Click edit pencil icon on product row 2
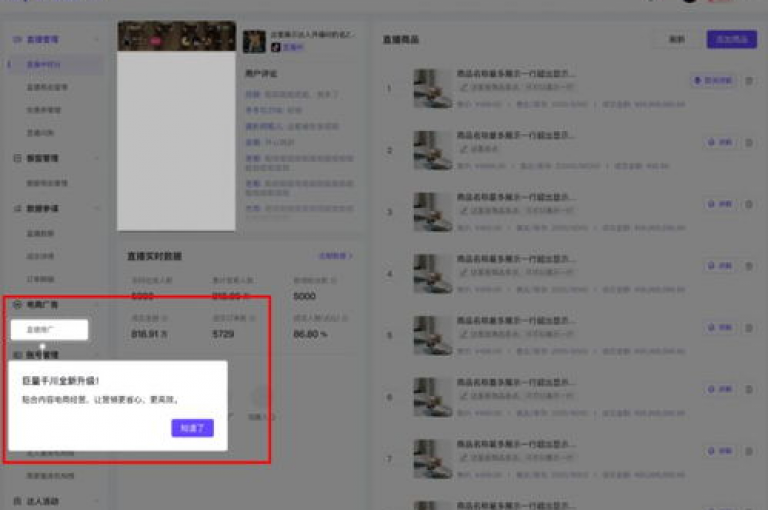 click(x=463, y=149)
